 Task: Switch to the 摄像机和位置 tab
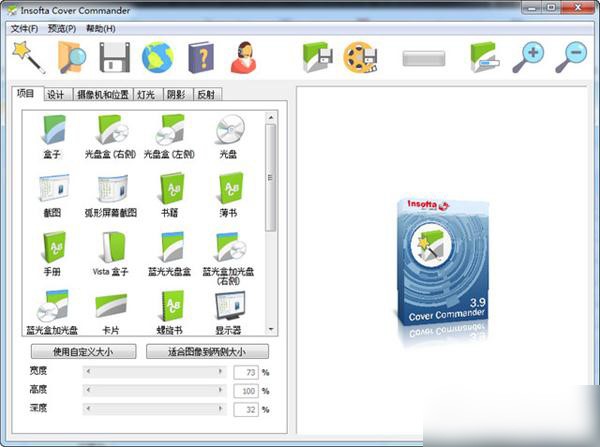103,95
